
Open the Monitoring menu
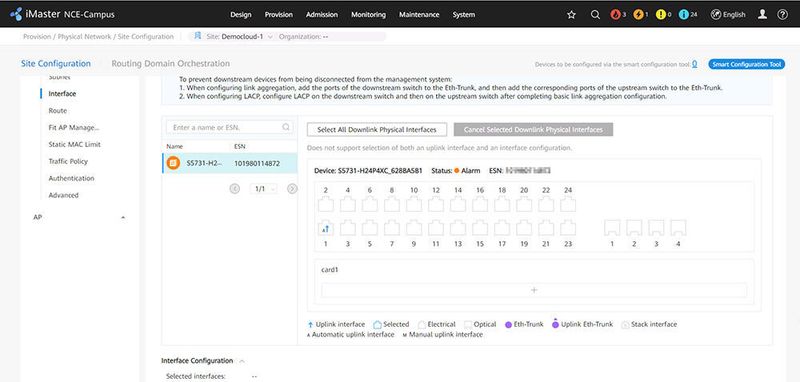point(368,15)
